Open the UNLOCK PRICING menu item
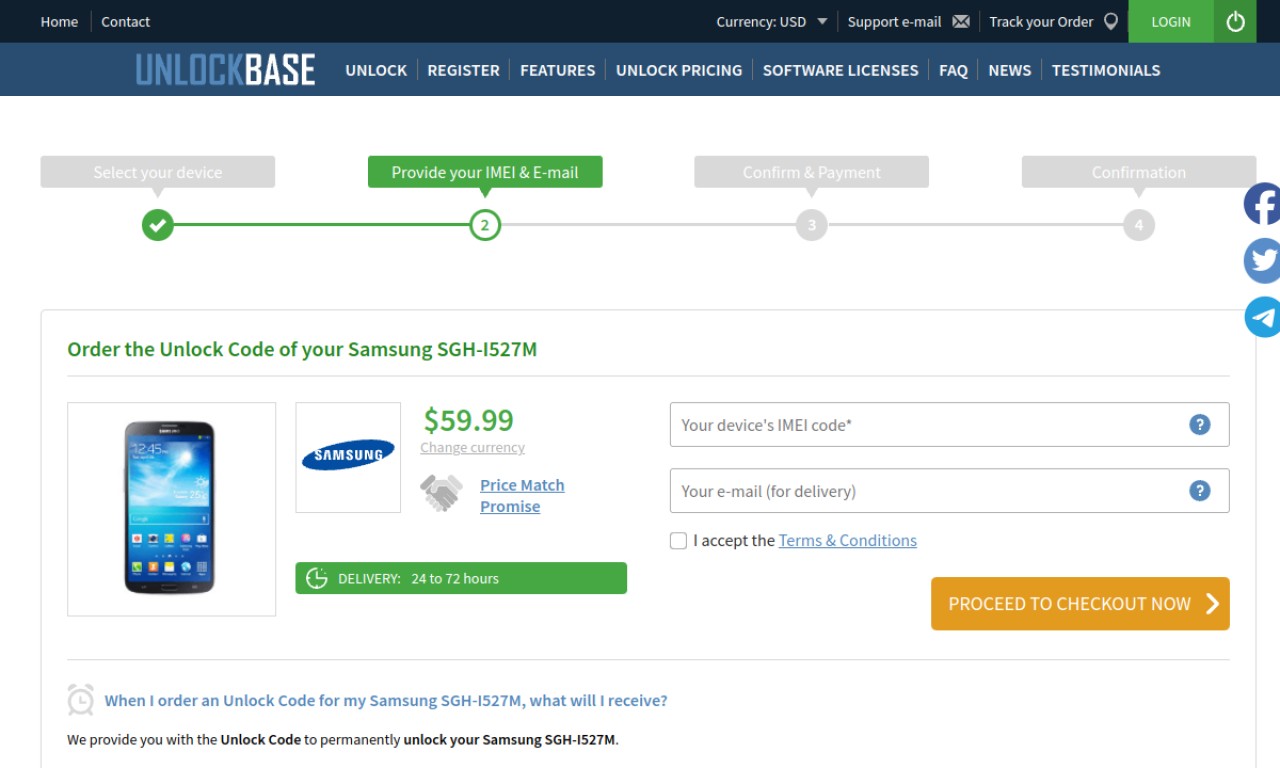This screenshot has height=768, width=1280. (x=679, y=70)
